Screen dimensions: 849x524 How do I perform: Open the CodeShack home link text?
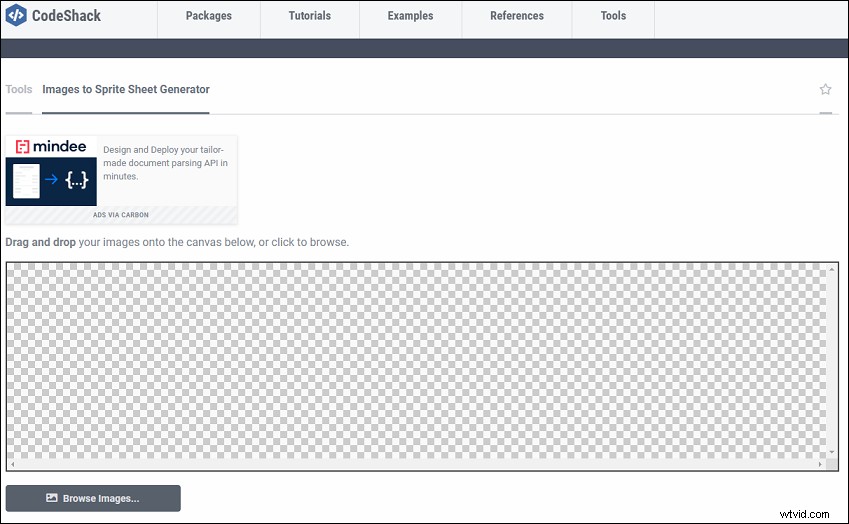66,16
